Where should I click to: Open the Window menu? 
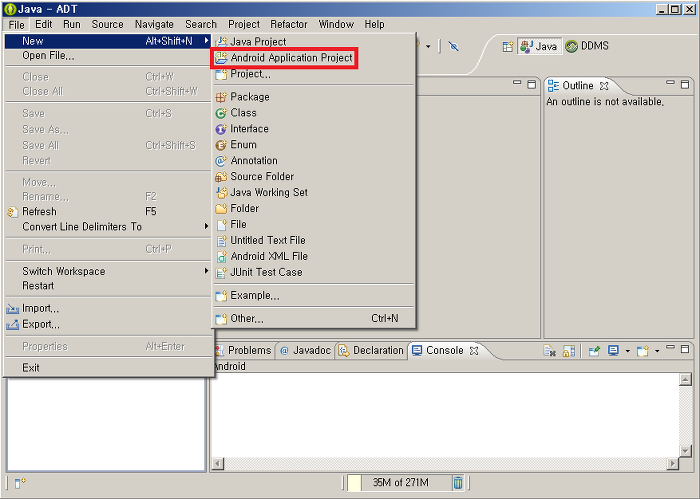point(336,24)
